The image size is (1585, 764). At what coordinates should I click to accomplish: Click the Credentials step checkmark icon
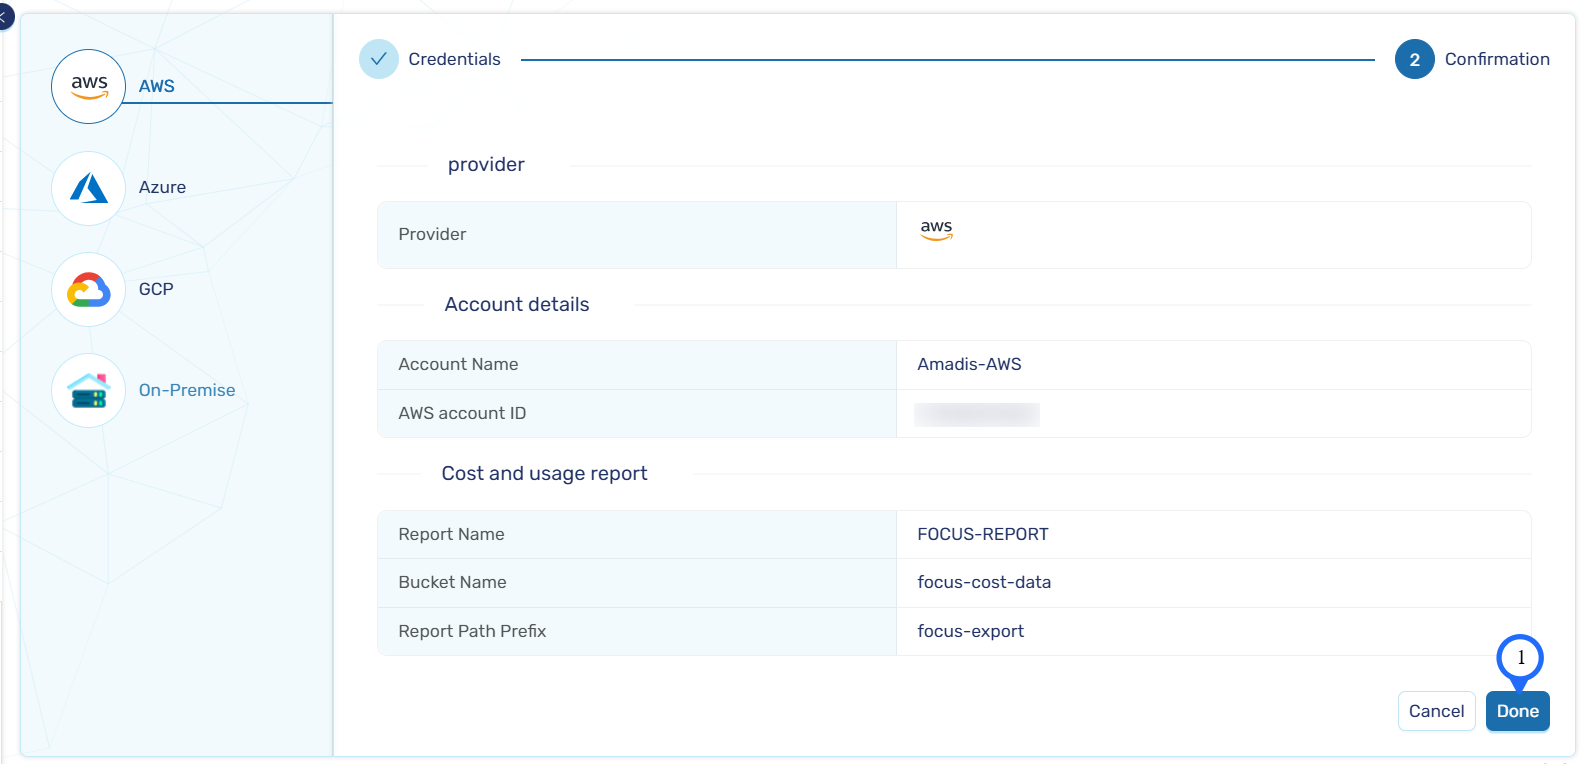tap(379, 59)
